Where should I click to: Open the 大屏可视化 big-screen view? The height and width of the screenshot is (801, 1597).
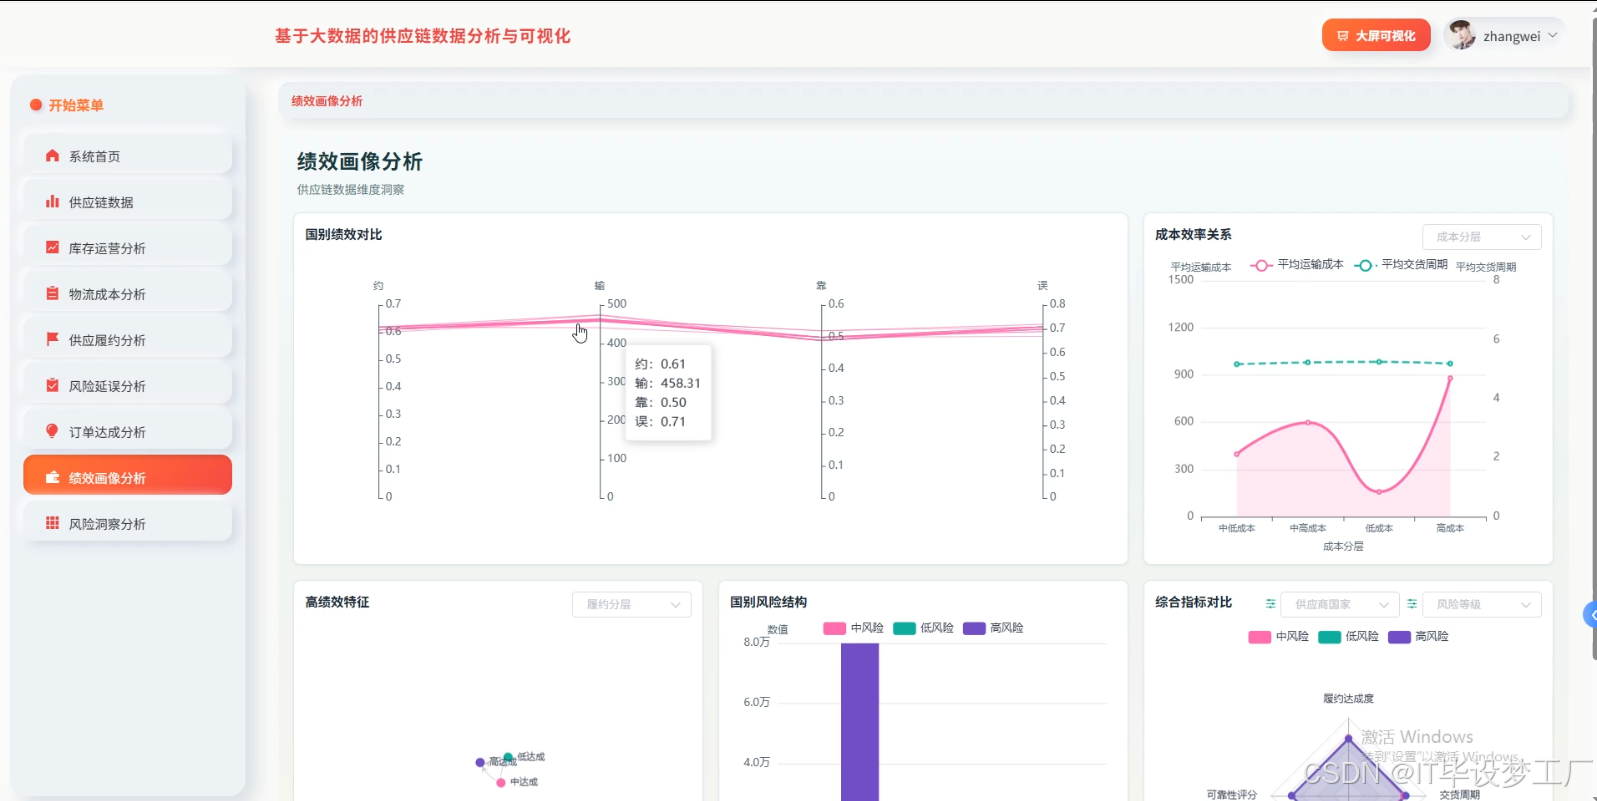1376,36
